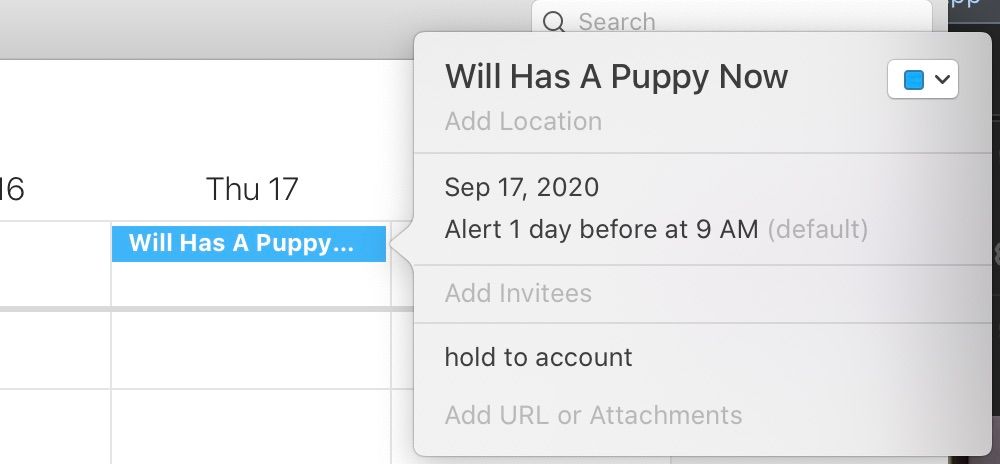The image size is (1000, 464).
Task: Click the (default) alert label
Action: coord(817,230)
